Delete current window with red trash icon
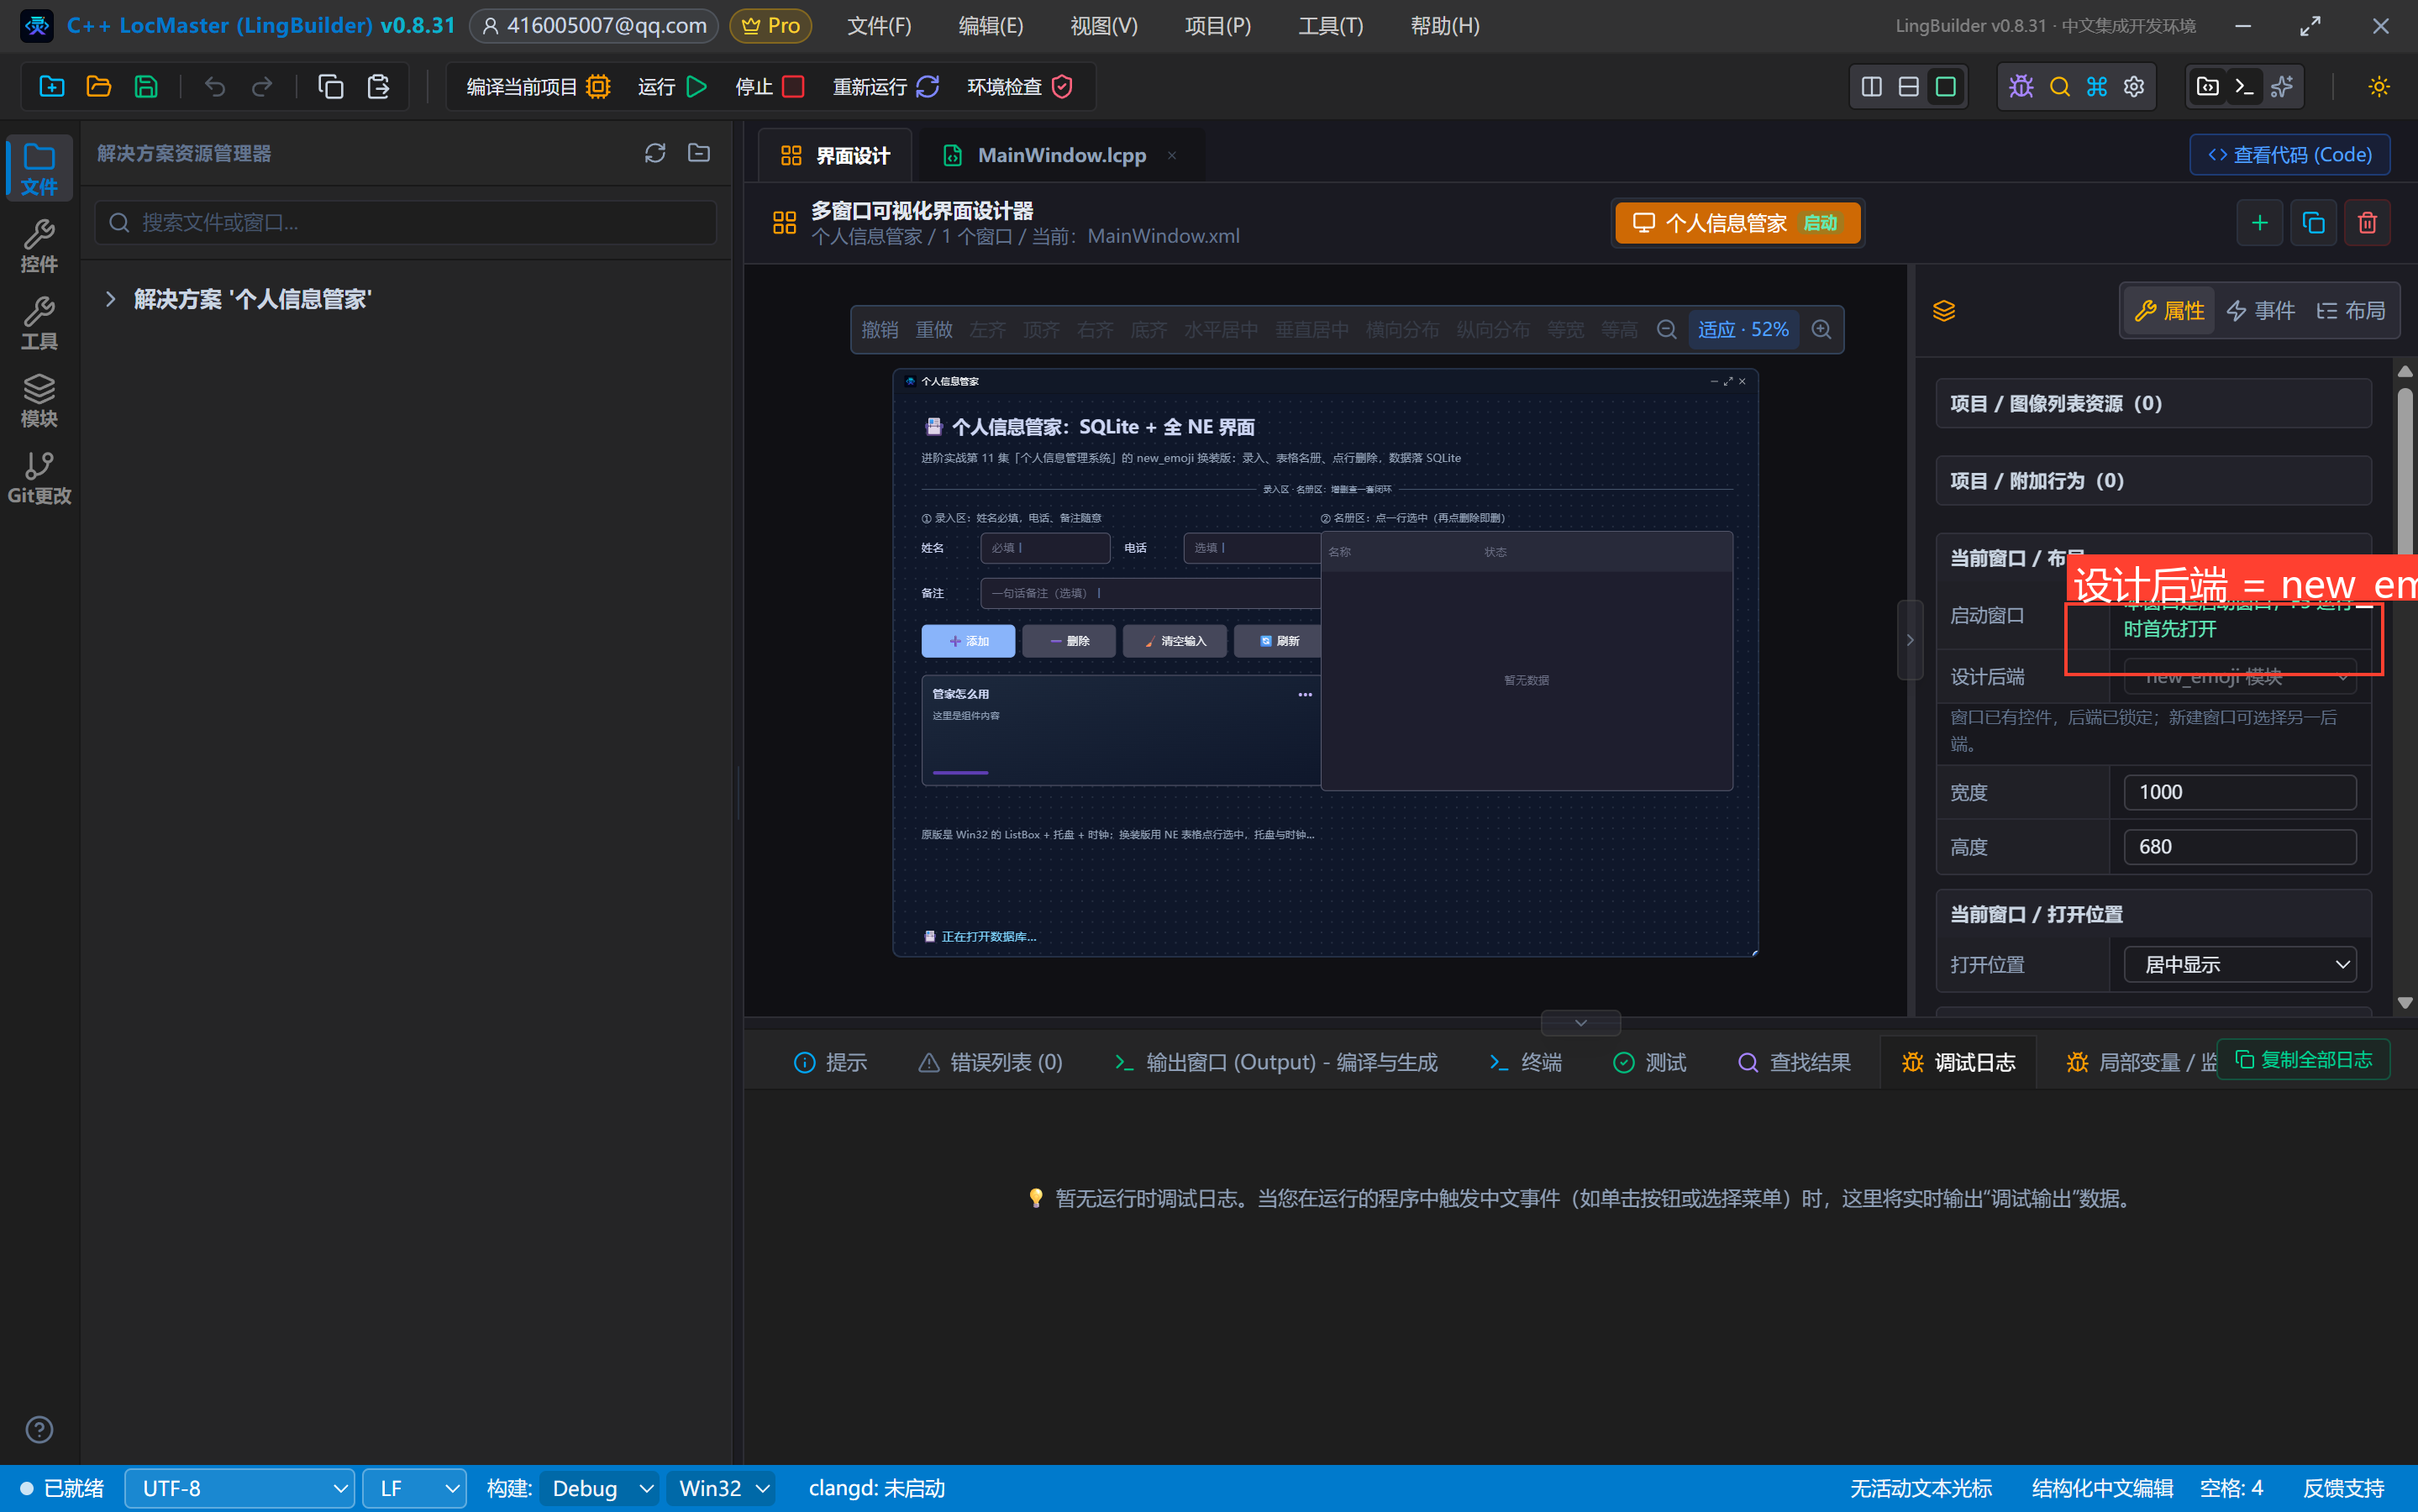This screenshot has height=1512, width=2418. tap(2367, 222)
